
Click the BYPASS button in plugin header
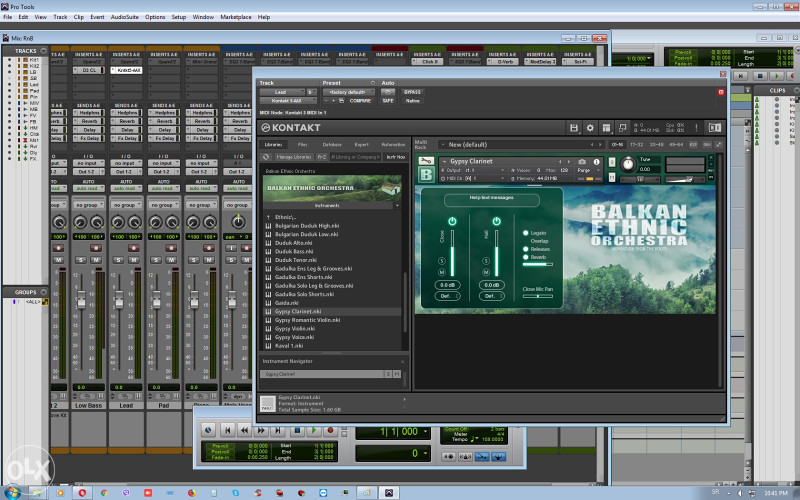pos(412,92)
